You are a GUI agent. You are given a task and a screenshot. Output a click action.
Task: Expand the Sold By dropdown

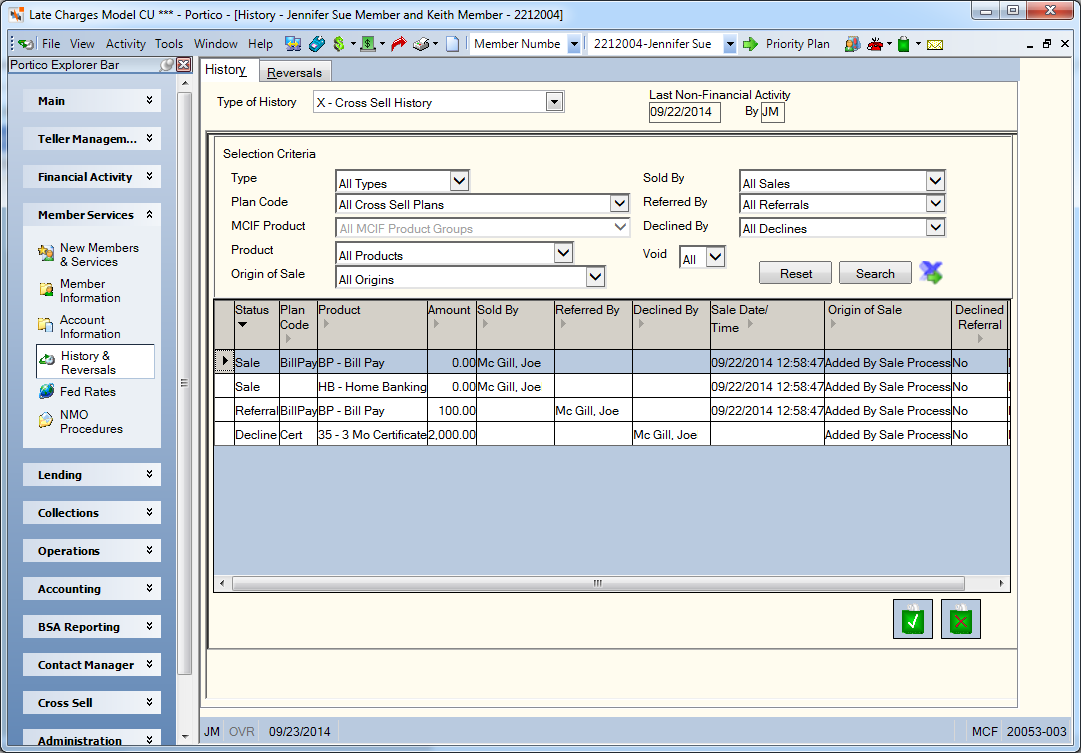pyautogui.click(x=935, y=181)
